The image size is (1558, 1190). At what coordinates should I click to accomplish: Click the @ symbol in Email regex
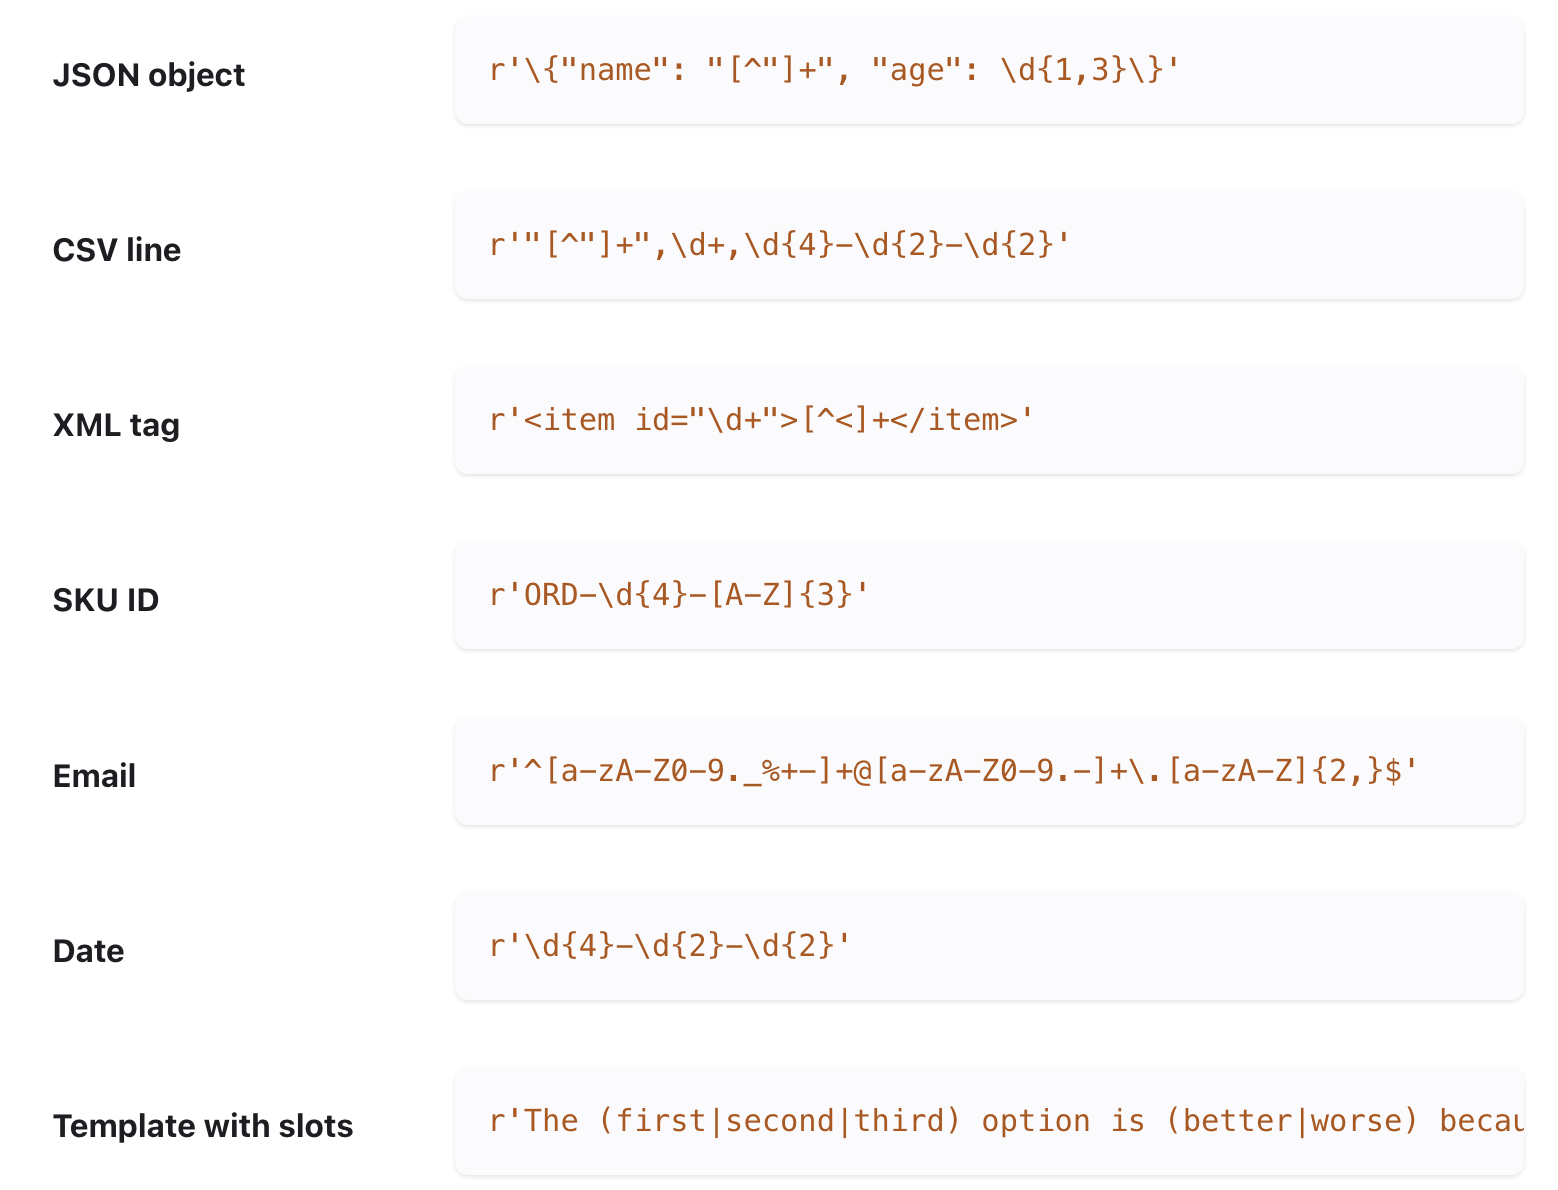(x=862, y=772)
